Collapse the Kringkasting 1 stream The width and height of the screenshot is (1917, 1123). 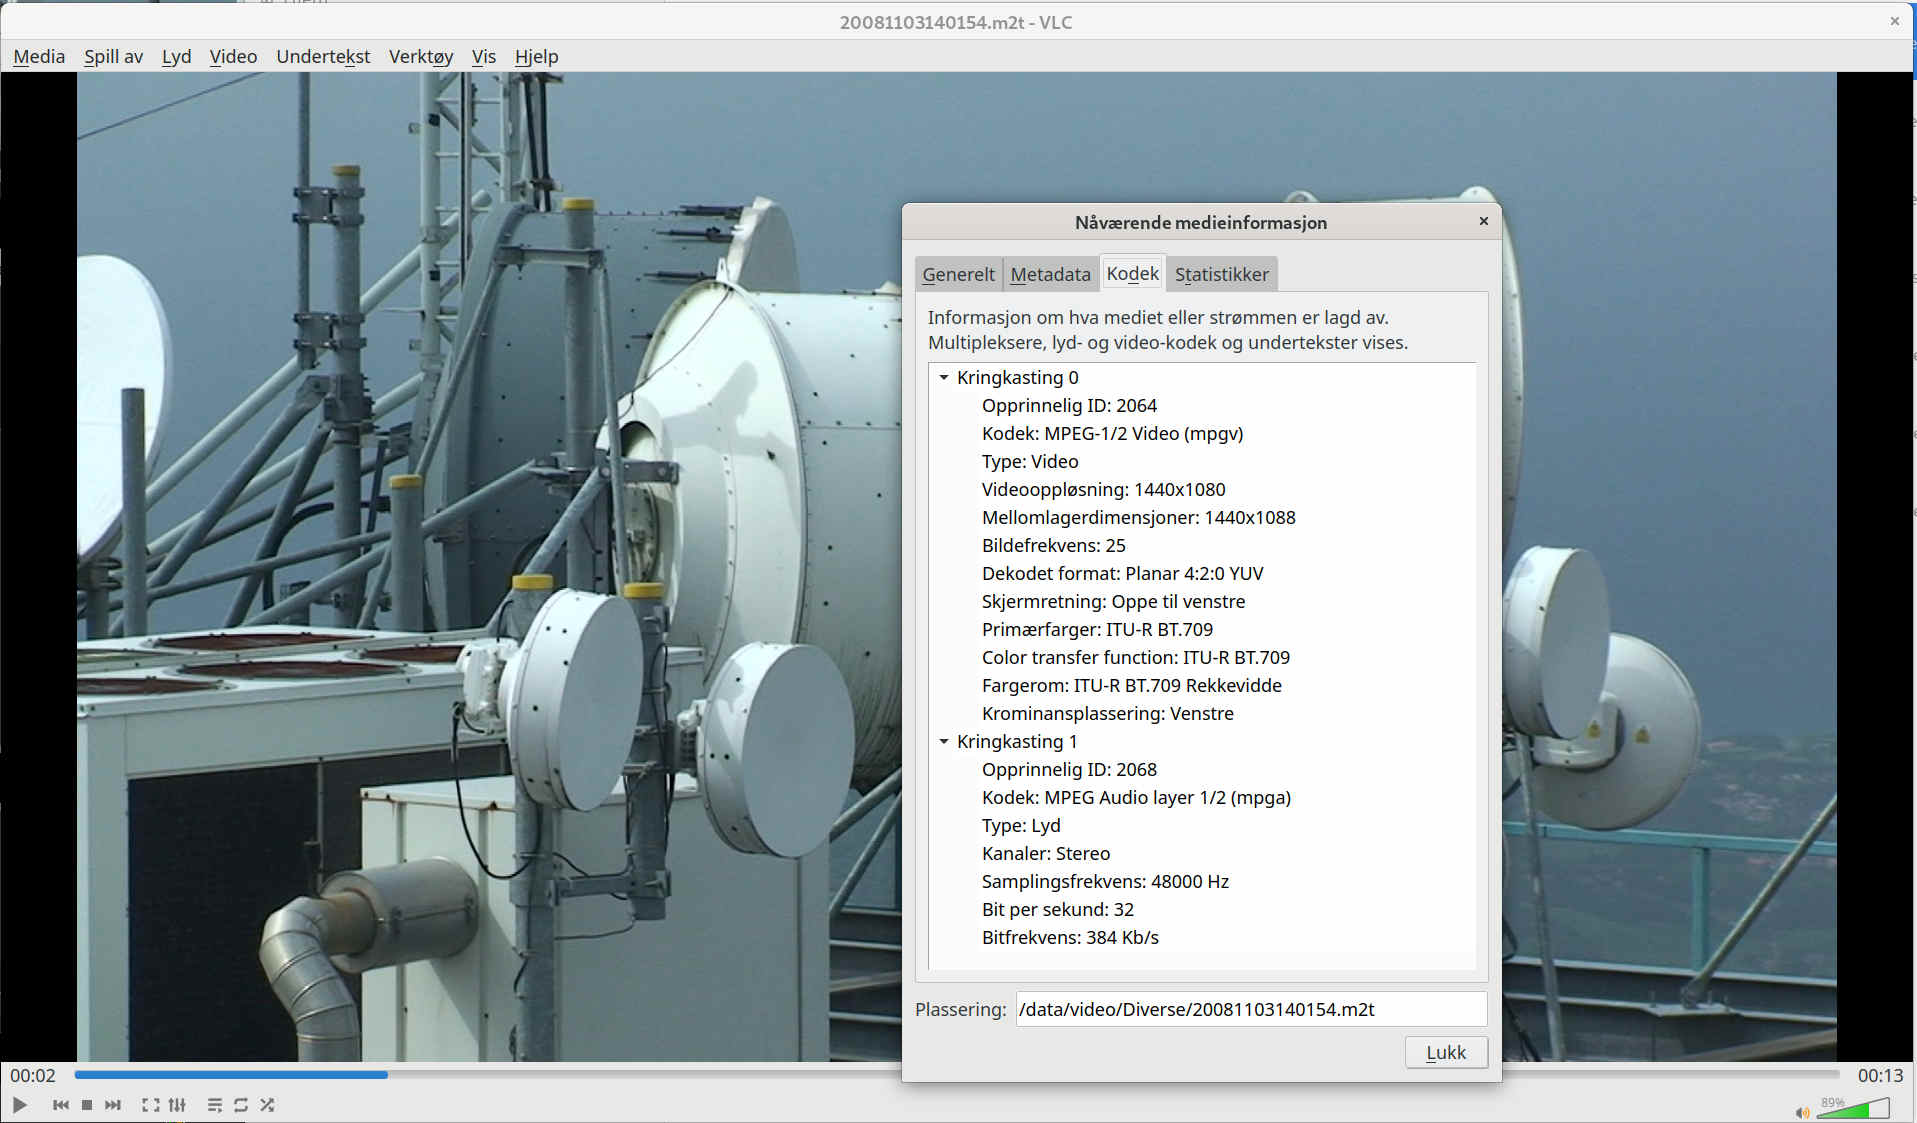point(943,742)
